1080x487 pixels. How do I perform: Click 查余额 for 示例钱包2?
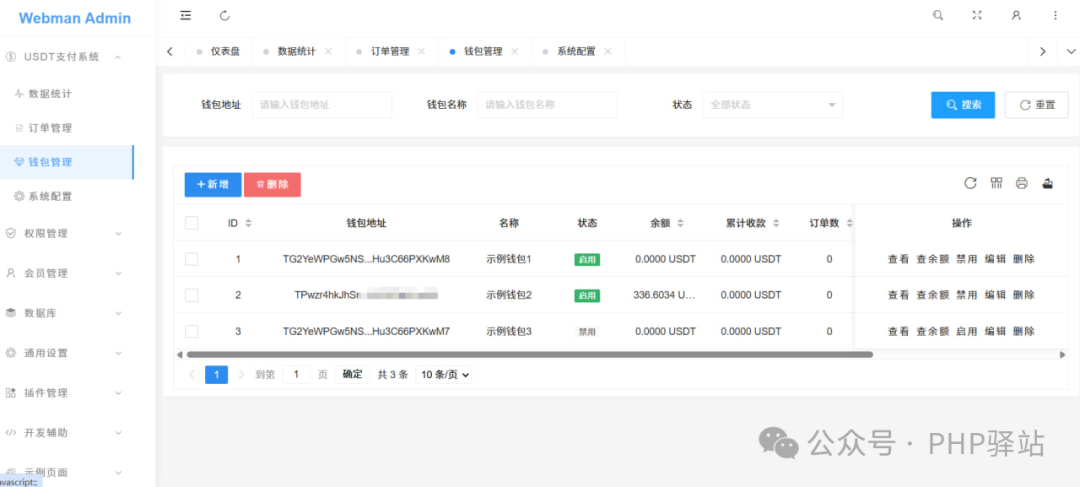[x=933, y=295]
